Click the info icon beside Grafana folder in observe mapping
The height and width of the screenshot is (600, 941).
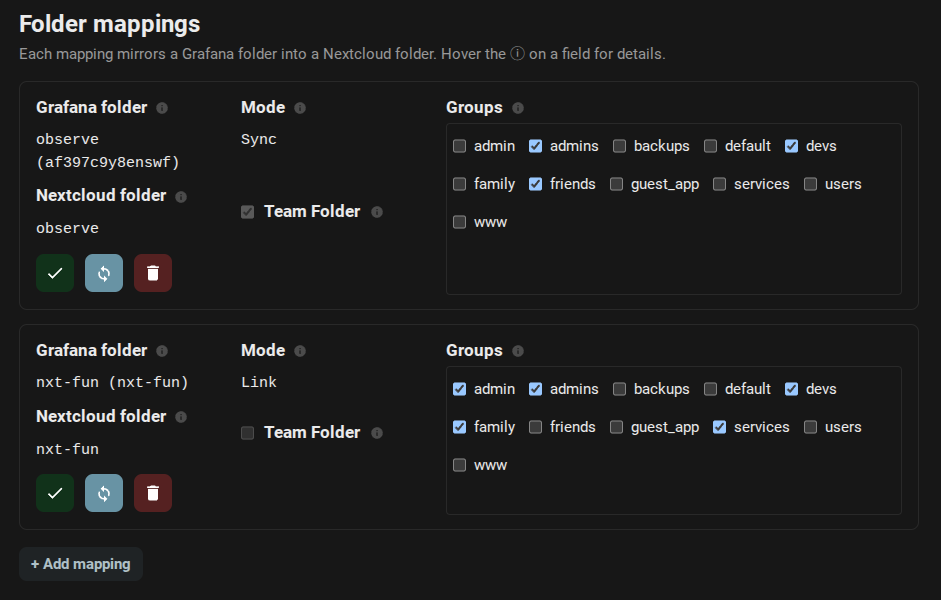[x=162, y=108]
